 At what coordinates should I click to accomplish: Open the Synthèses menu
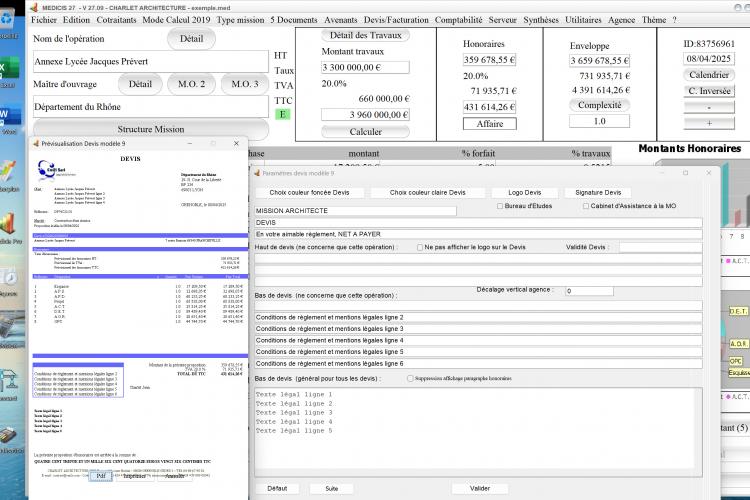pos(540,20)
